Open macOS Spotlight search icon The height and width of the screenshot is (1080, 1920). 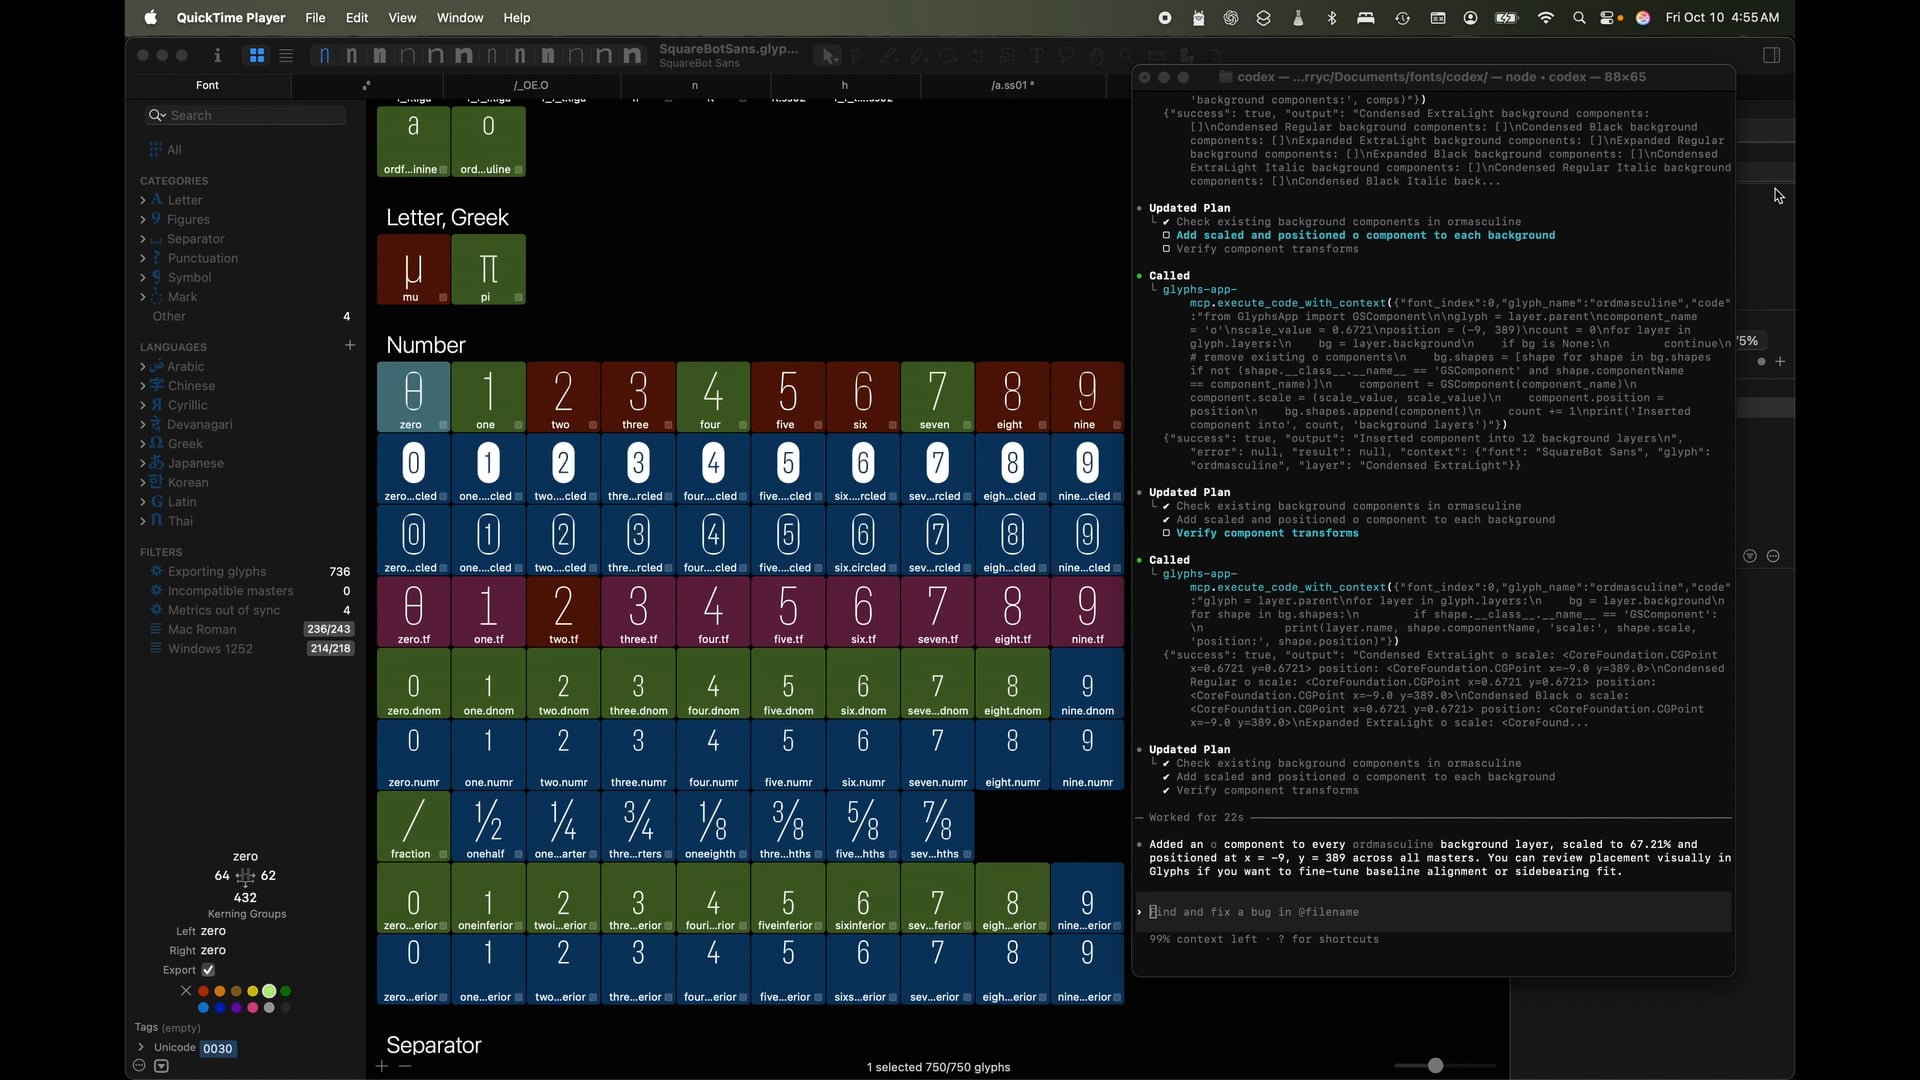tap(1579, 18)
